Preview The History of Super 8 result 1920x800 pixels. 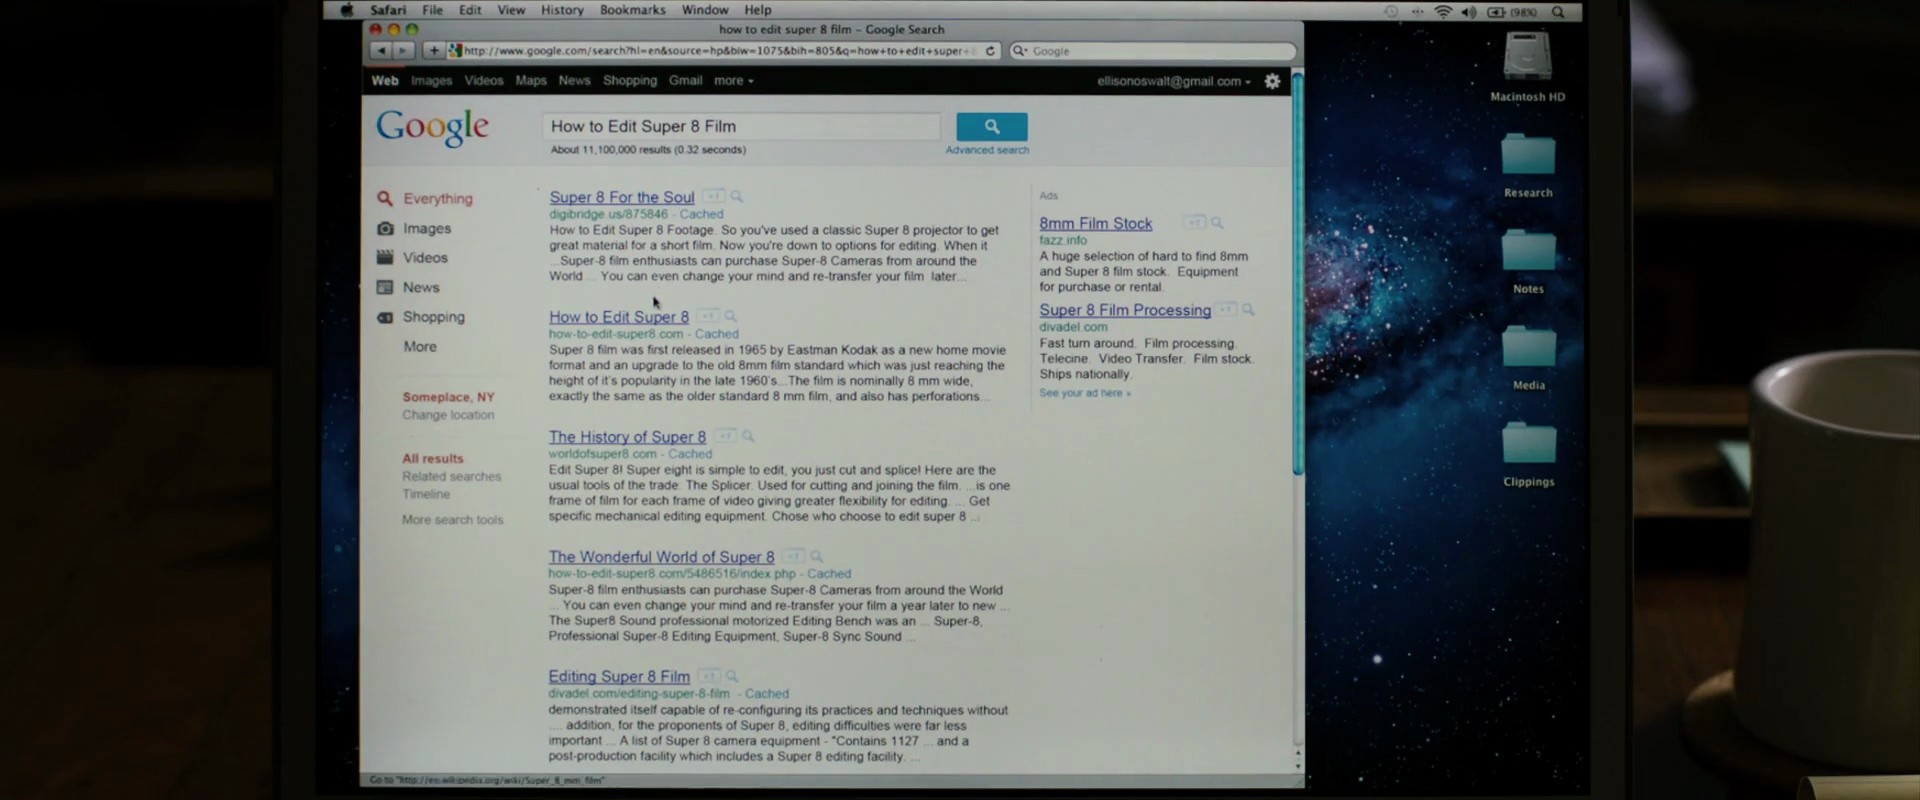[x=747, y=436]
